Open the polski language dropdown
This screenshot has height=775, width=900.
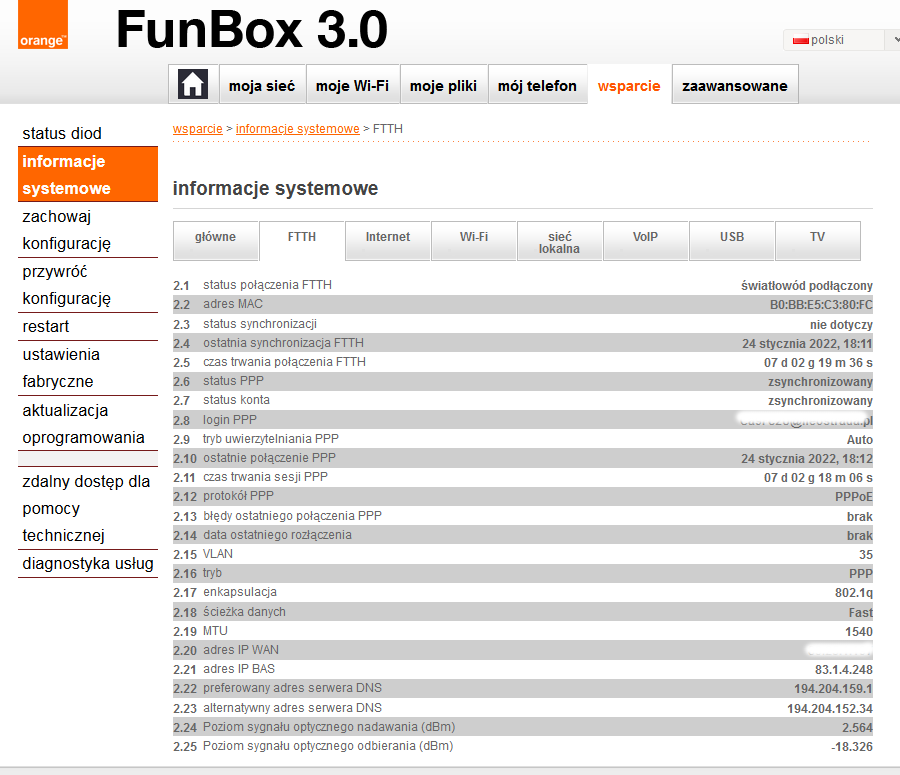(841, 40)
